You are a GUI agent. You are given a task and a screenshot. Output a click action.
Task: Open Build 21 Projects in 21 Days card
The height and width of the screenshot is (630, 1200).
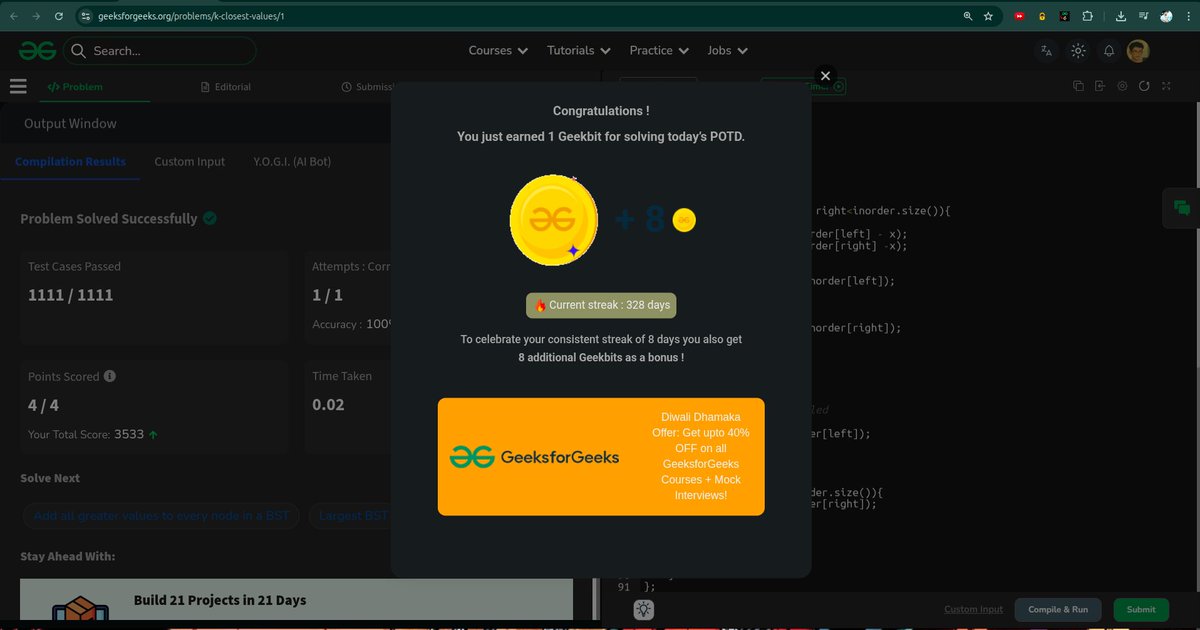[296, 599]
